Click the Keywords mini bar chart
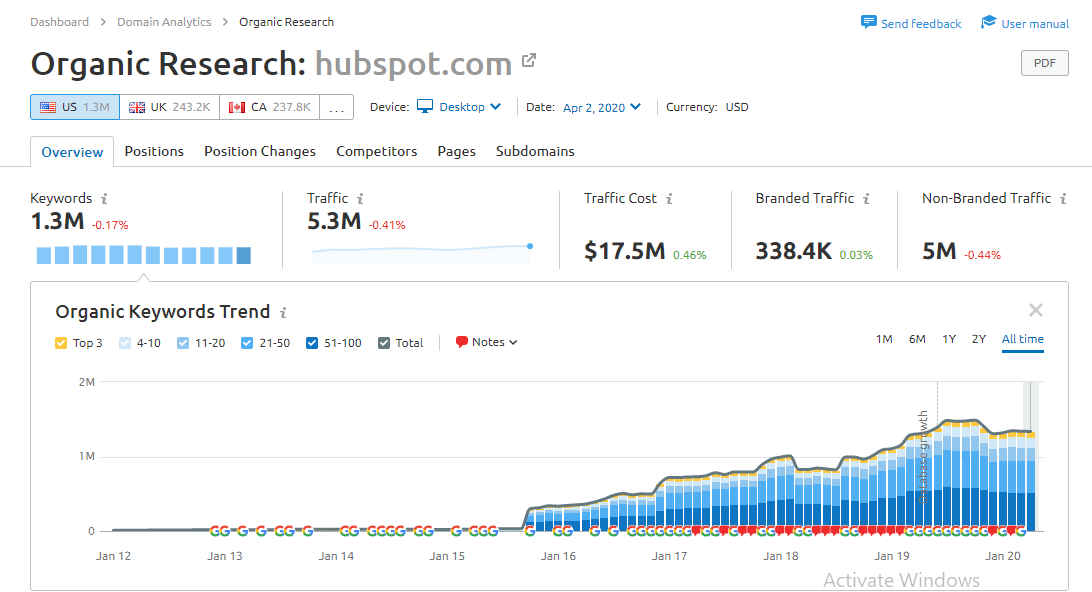 (143, 254)
